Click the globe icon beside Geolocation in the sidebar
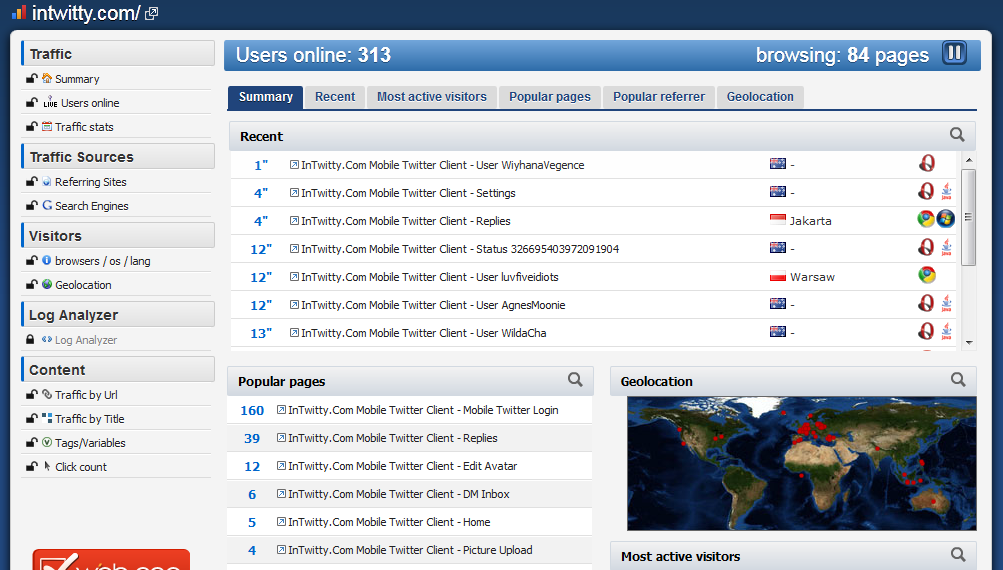 [47, 284]
